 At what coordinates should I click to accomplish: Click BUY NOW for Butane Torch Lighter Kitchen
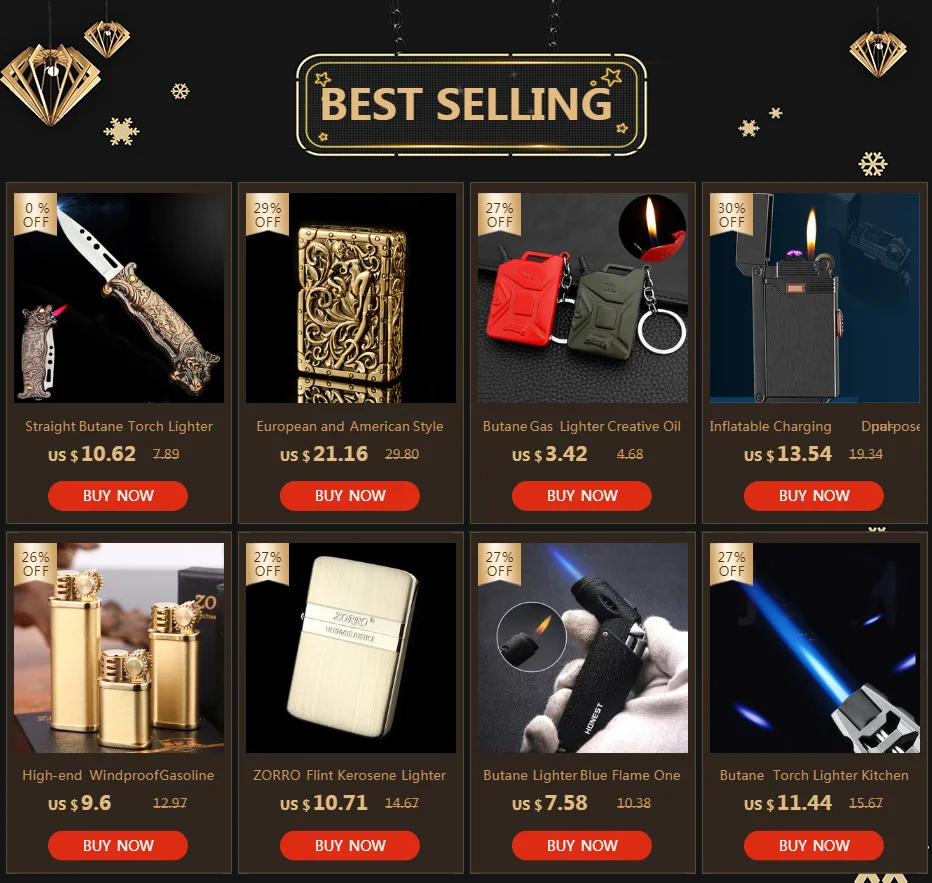coord(813,845)
